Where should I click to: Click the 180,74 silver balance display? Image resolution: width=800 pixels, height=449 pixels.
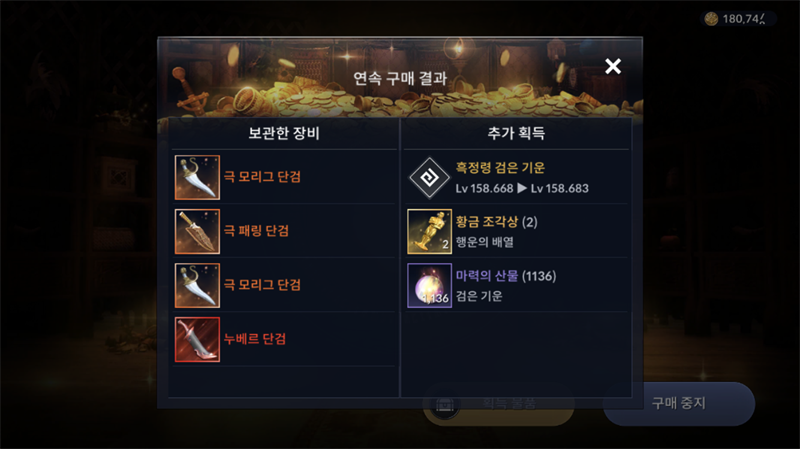(739, 19)
